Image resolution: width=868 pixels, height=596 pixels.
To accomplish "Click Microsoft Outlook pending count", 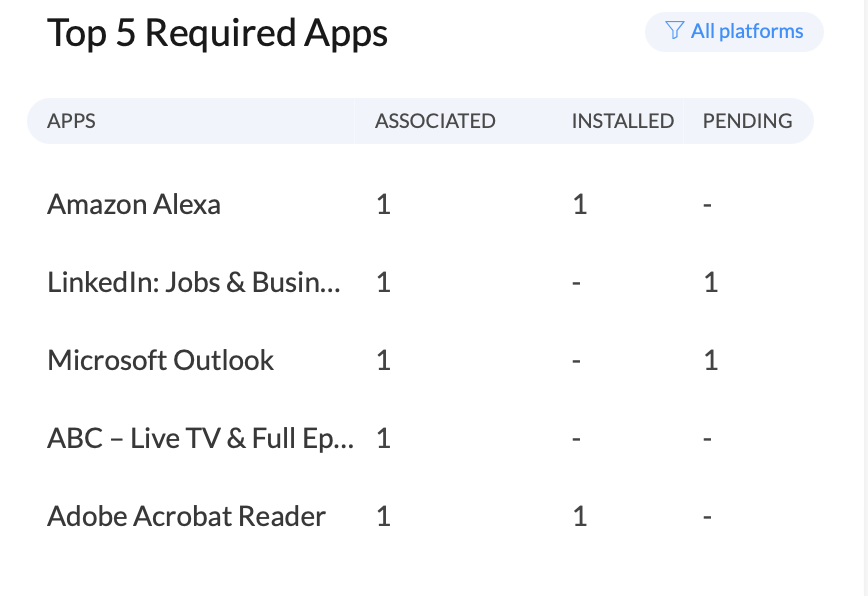I will pos(711,361).
